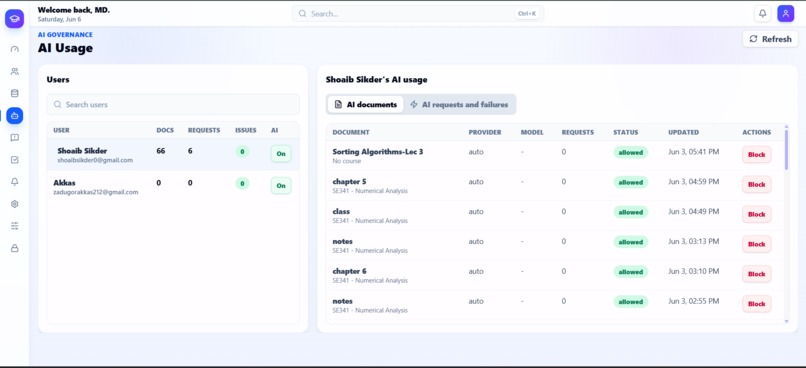Switch to AI requests and failures tab
The width and height of the screenshot is (806, 368).
[x=459, y=104]
